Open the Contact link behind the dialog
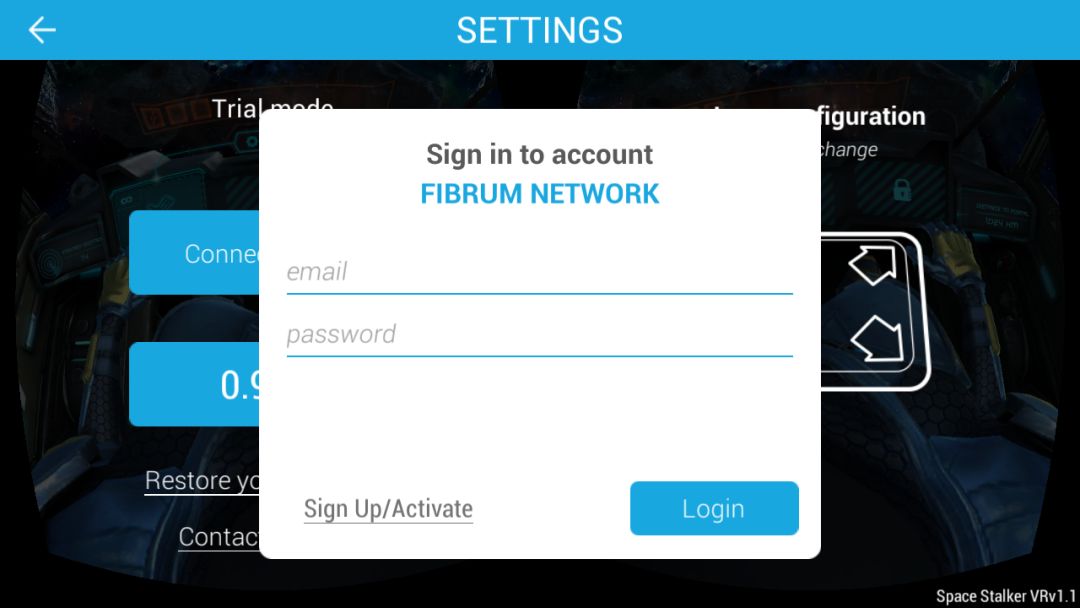Viewport: 1080px width, 608px height. pos(218,537)
